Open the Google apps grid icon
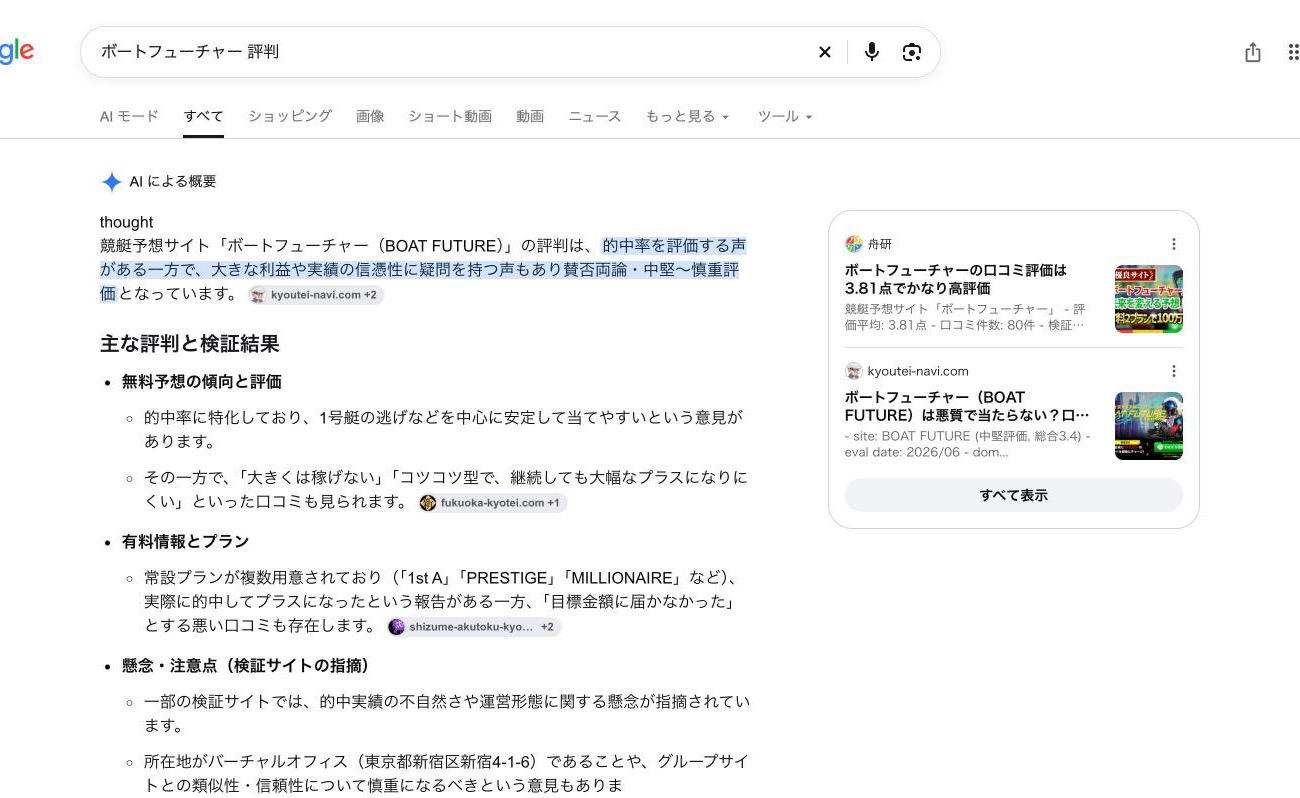The image size is (1300, 798). [1293, 52]
